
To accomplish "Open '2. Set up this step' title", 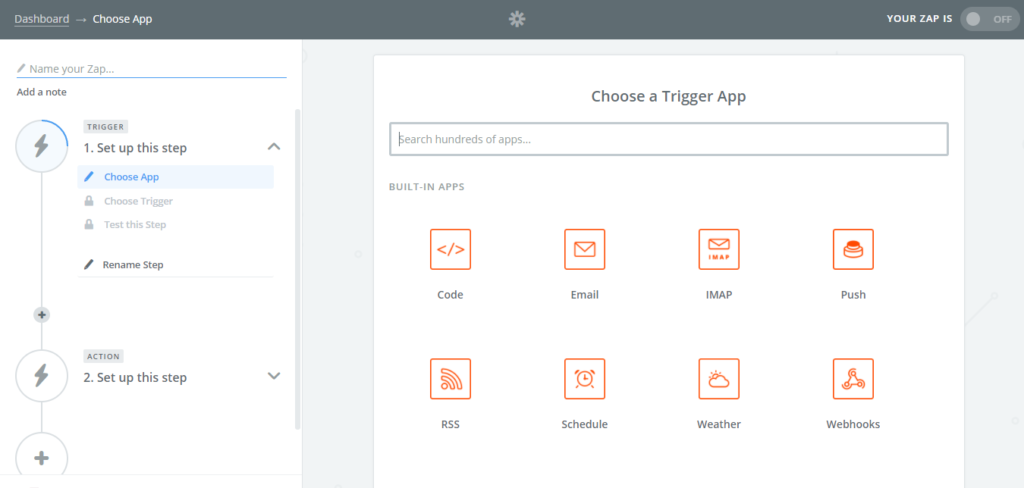I will [135, 378].
